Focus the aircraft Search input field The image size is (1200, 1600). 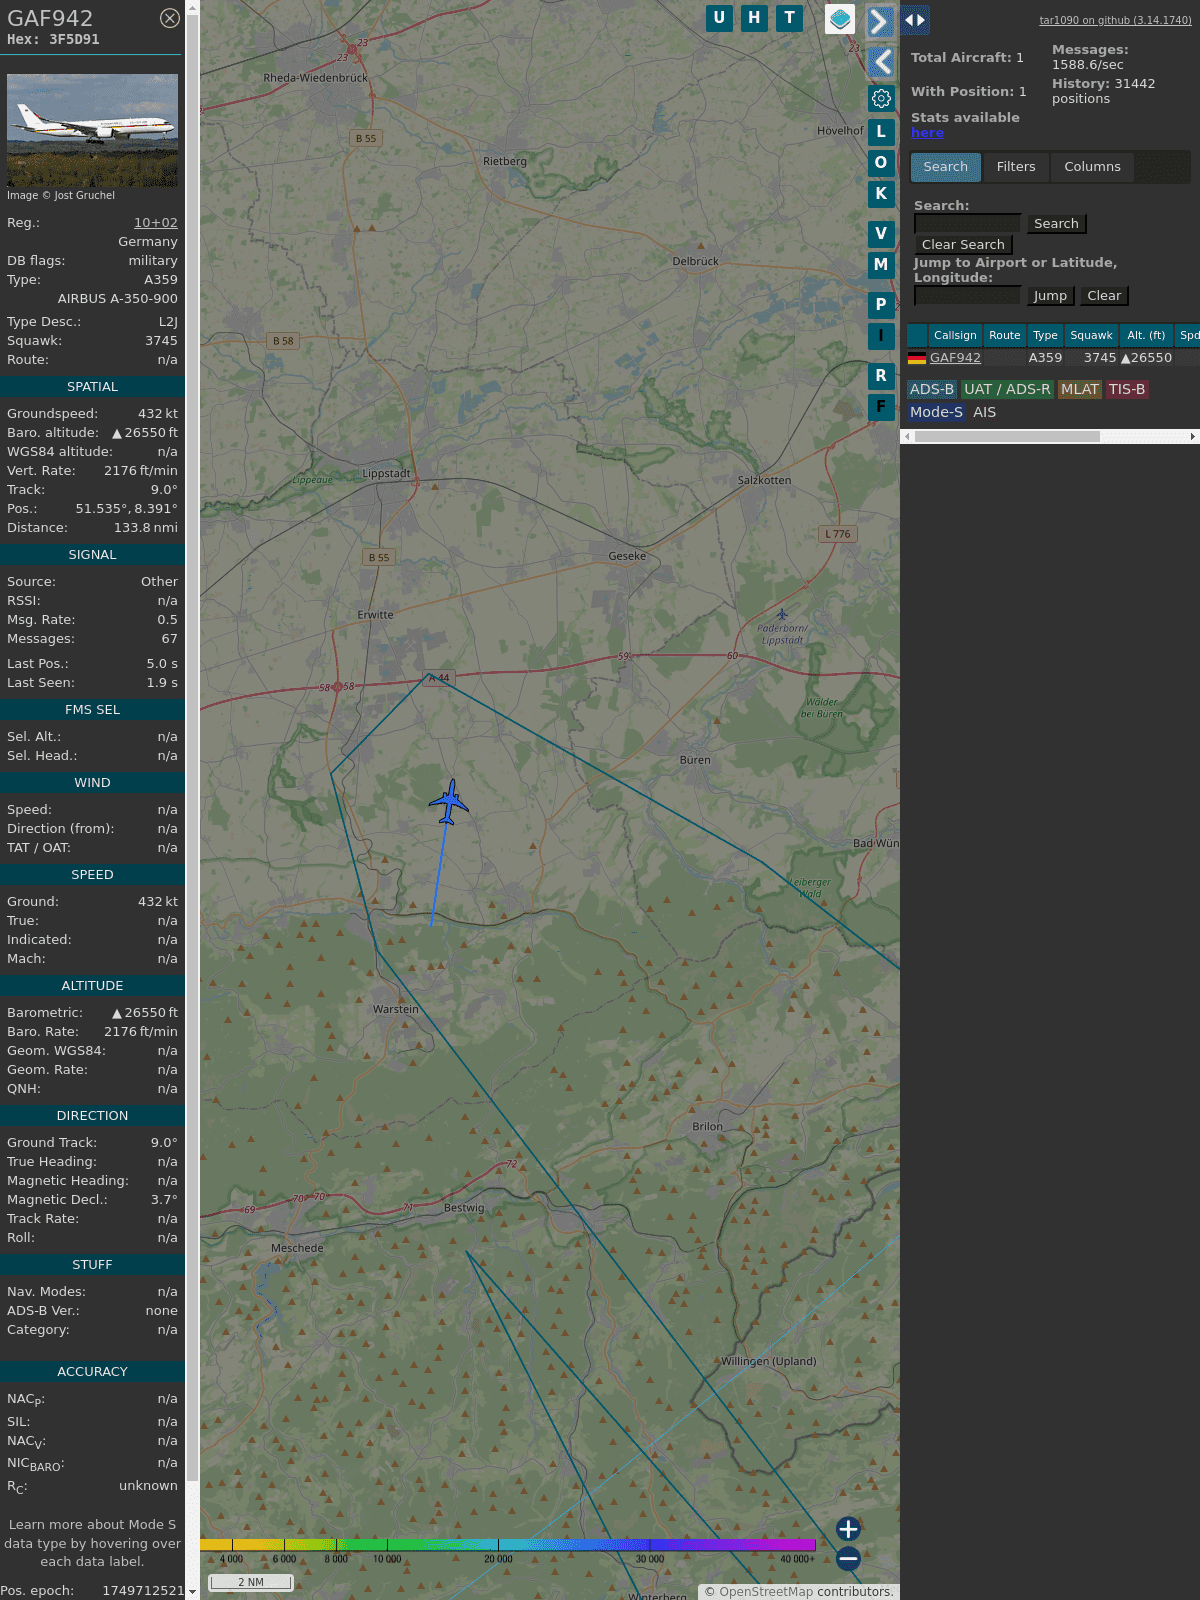click(x=967, y=224)
